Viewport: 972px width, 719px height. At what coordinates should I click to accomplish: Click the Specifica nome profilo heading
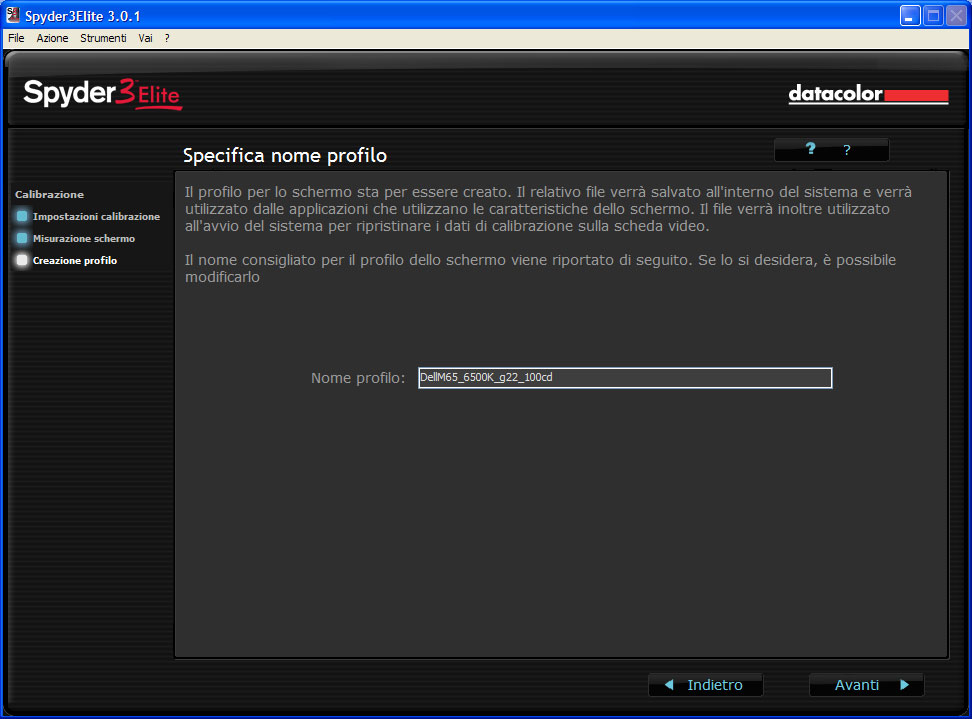click(285, 156)
